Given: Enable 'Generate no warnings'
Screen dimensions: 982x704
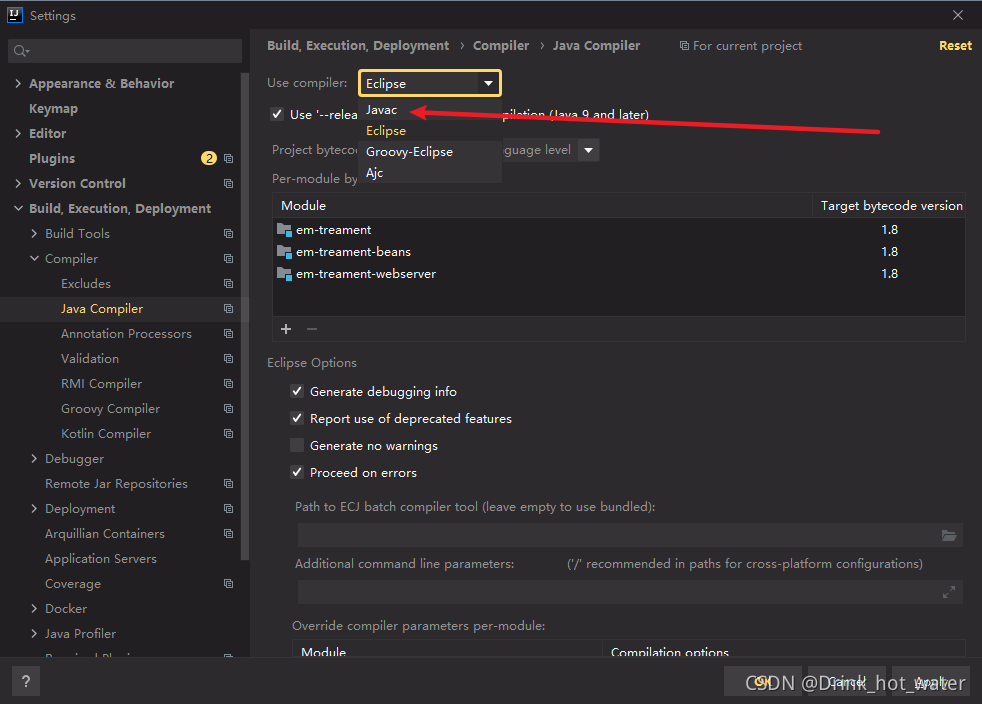Looking at the screenshot, I should (x=297, y=445).
